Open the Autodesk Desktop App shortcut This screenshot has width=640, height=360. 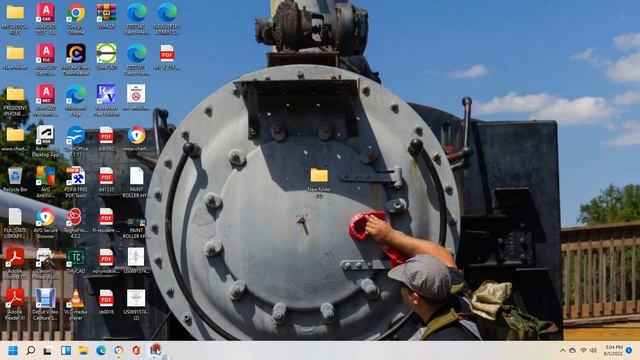(45, 141)
